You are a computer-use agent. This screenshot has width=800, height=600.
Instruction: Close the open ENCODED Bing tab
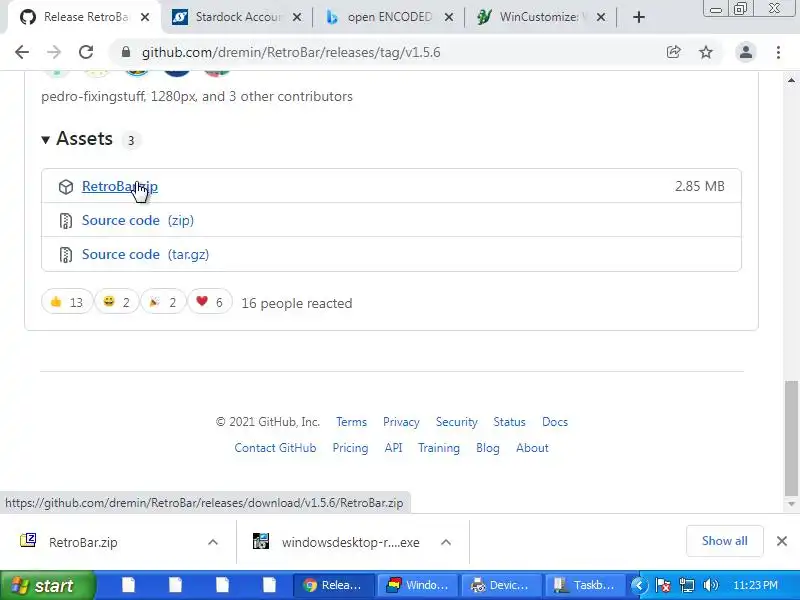(x=448, y=17)
